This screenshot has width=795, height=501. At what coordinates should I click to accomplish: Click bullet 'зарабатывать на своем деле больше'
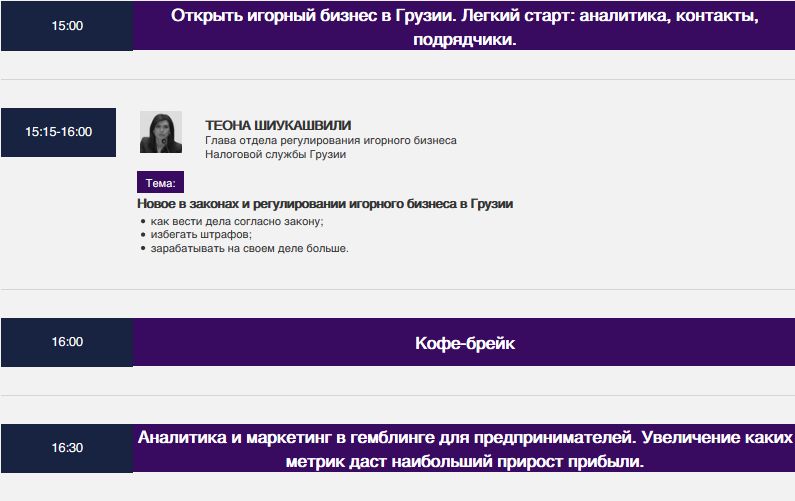[249, 248]
